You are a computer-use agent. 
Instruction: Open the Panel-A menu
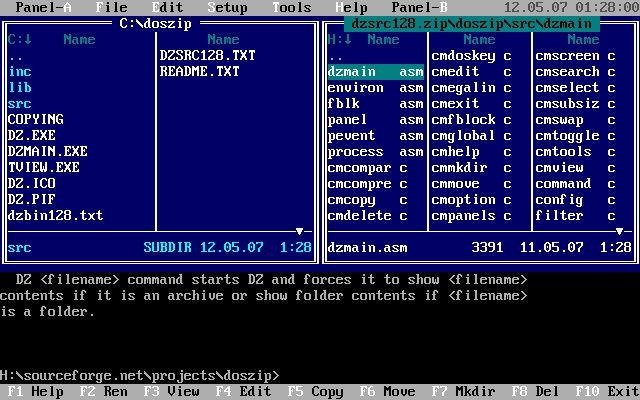(x=44, y=7)
